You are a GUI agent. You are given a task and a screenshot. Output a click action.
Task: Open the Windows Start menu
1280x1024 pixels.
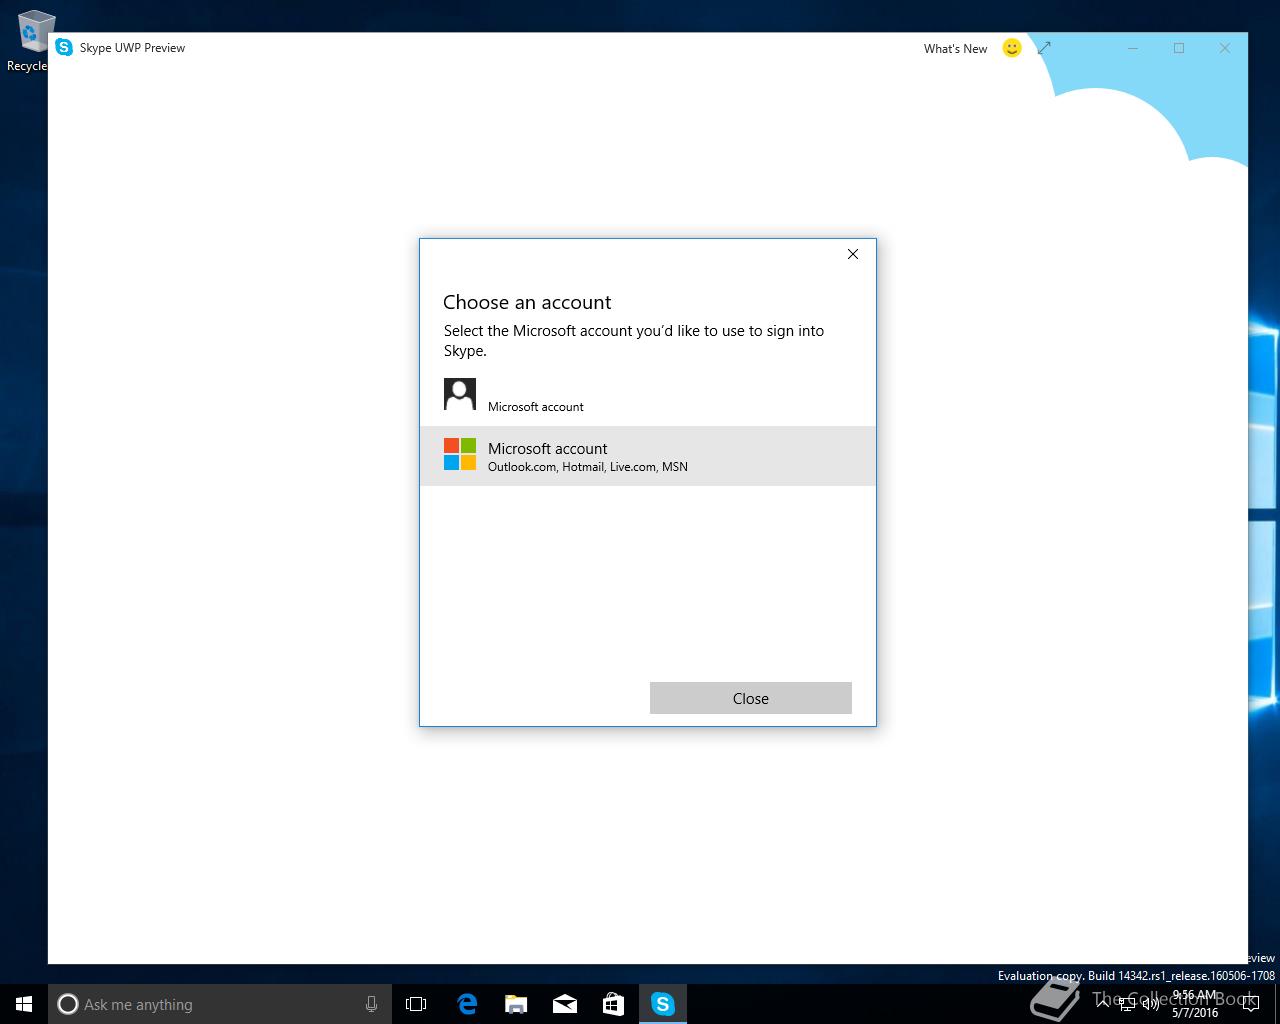[24, 1004]
